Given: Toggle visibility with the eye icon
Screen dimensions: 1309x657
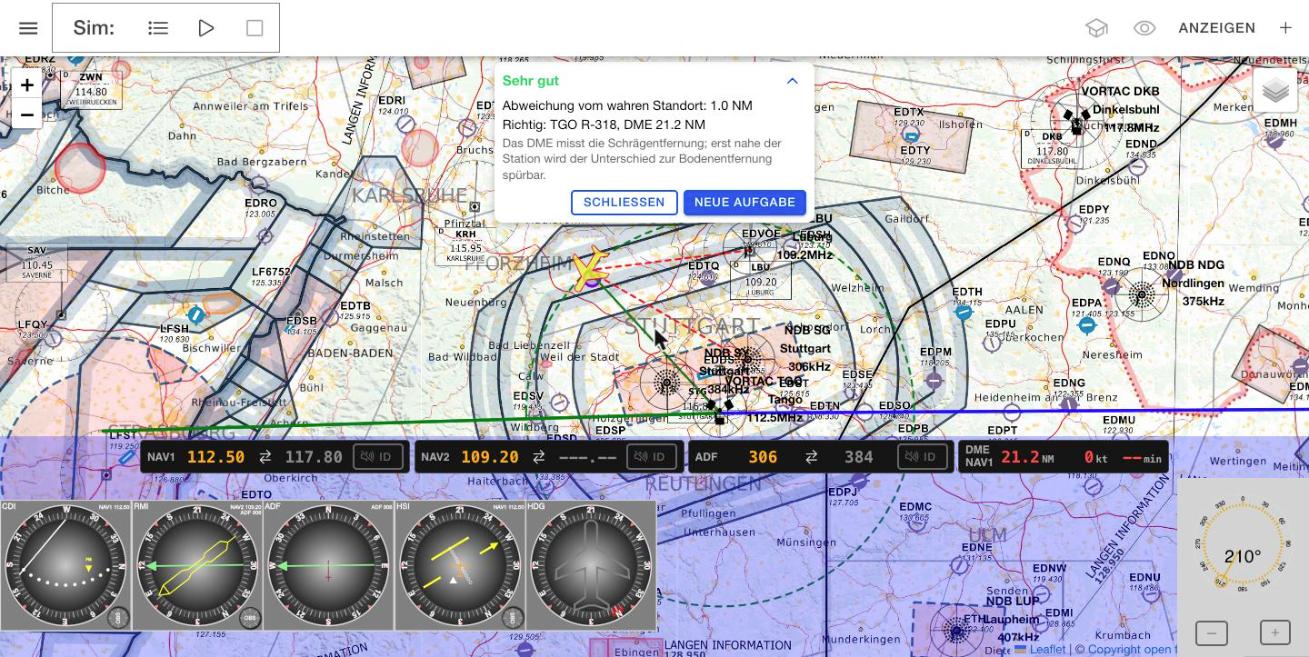Looking at the screenshot, I should [x=1145, y=28].
